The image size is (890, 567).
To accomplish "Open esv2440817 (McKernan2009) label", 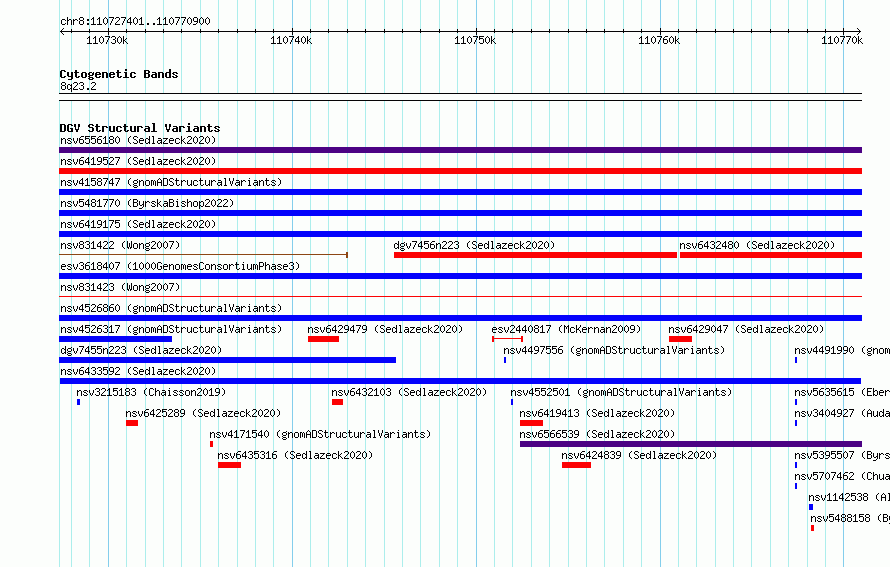I will point(566,329).
